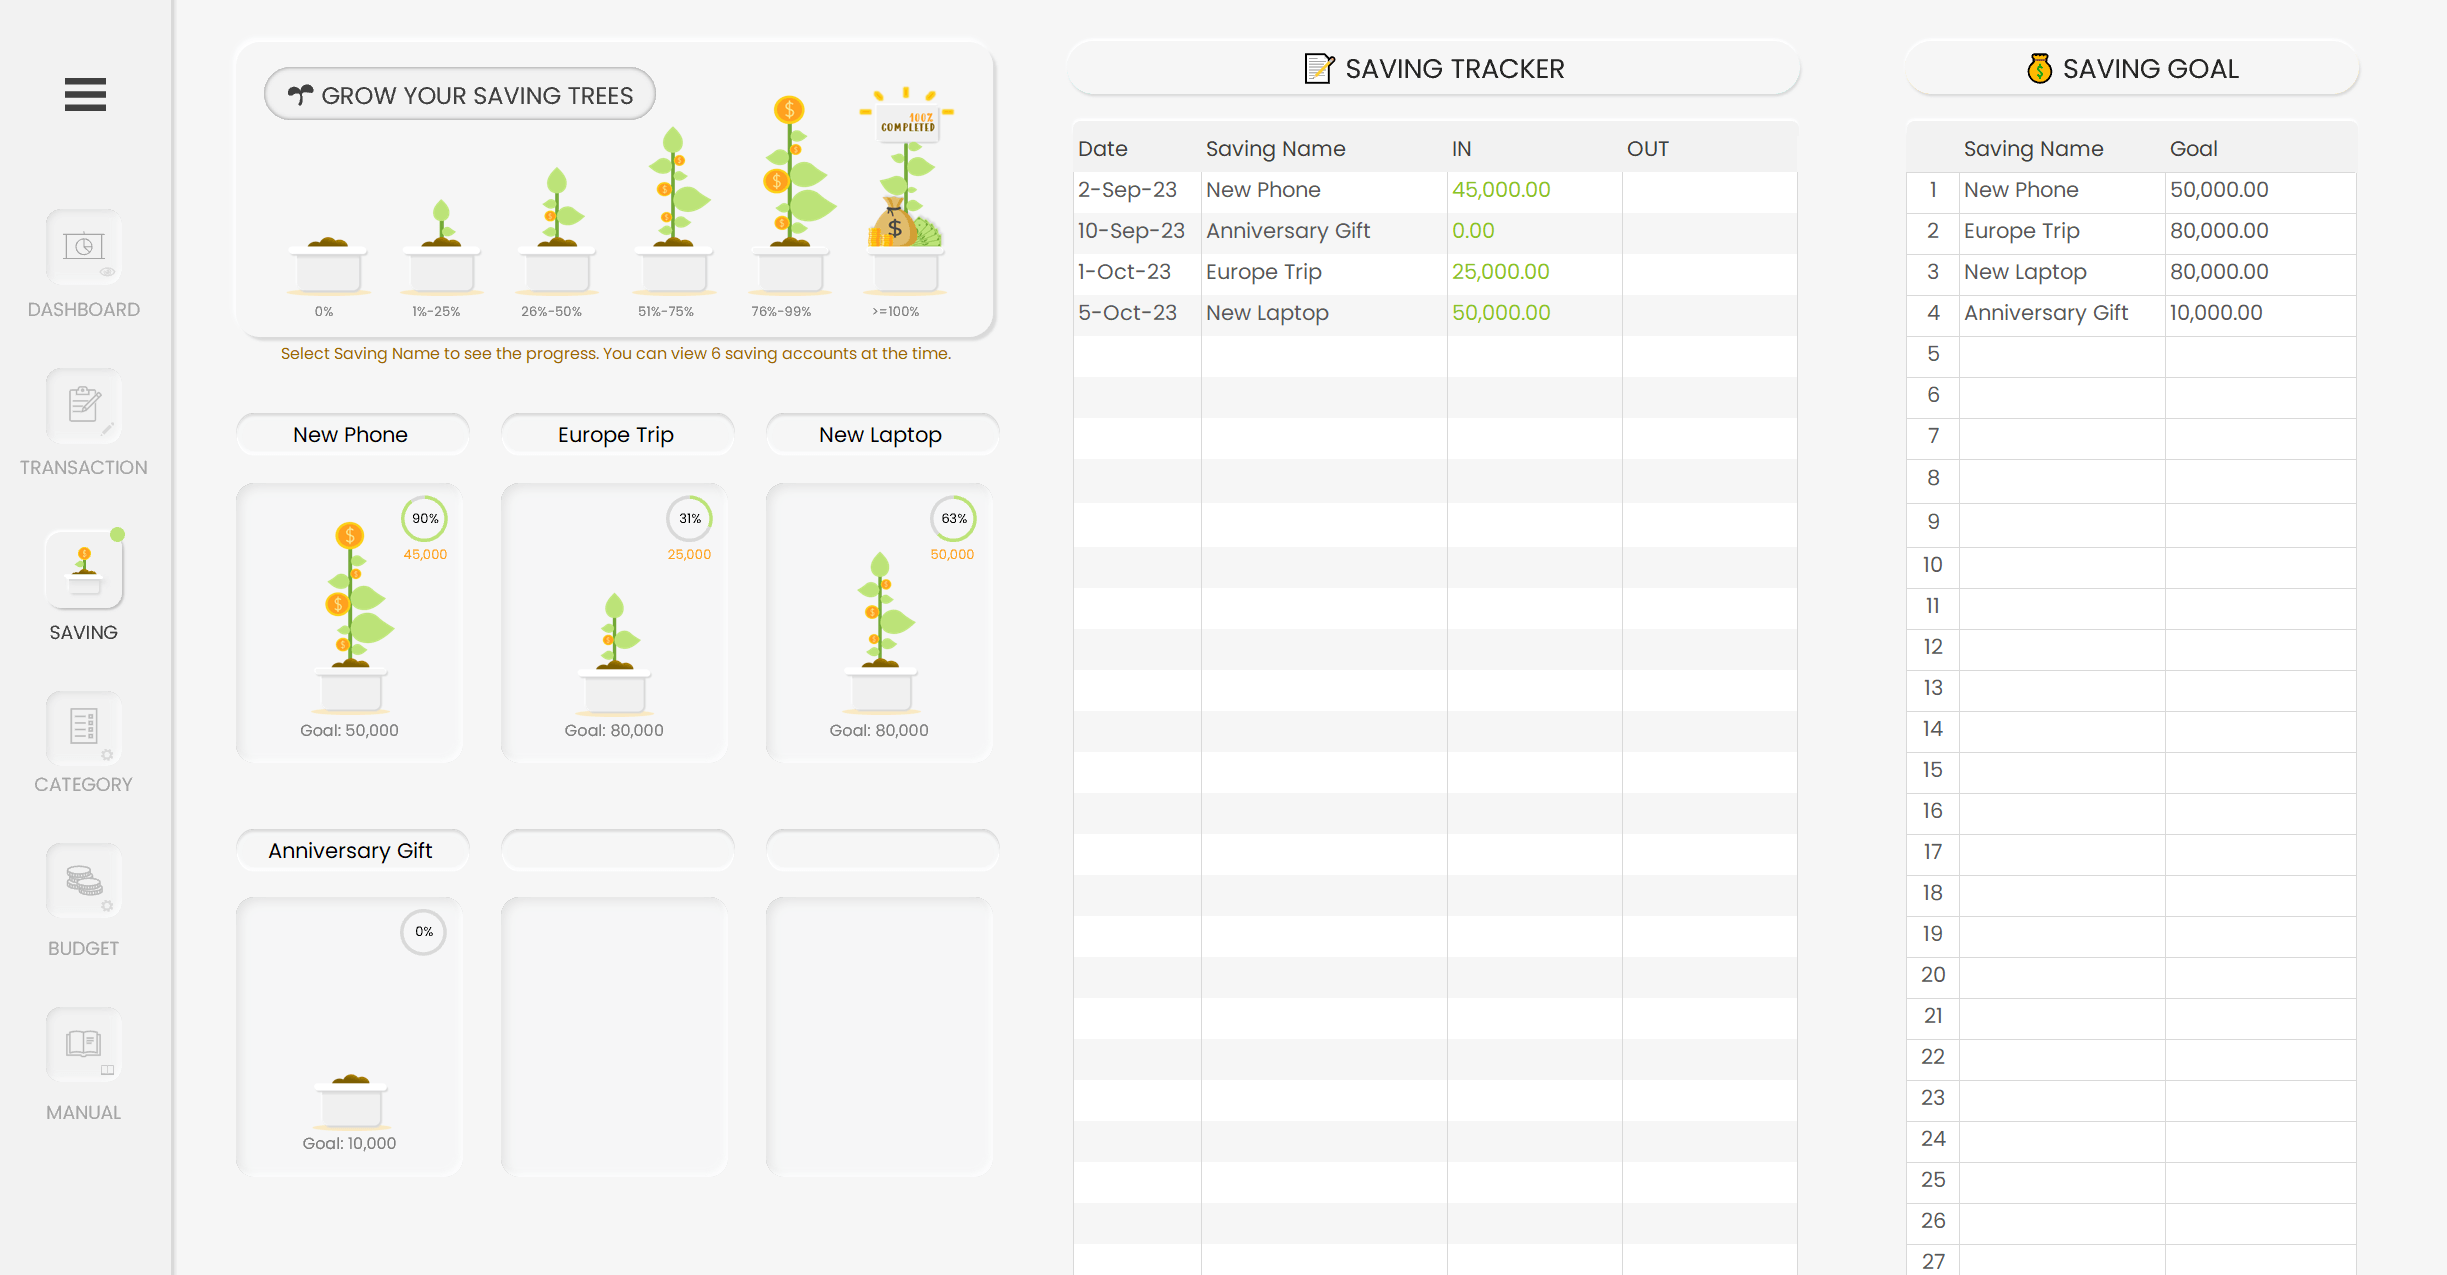Select empty Saving Name cell in goal row 5
Image resolution: width=2447 pixels, height=1275 pixels.
(x=2061, y=354)
